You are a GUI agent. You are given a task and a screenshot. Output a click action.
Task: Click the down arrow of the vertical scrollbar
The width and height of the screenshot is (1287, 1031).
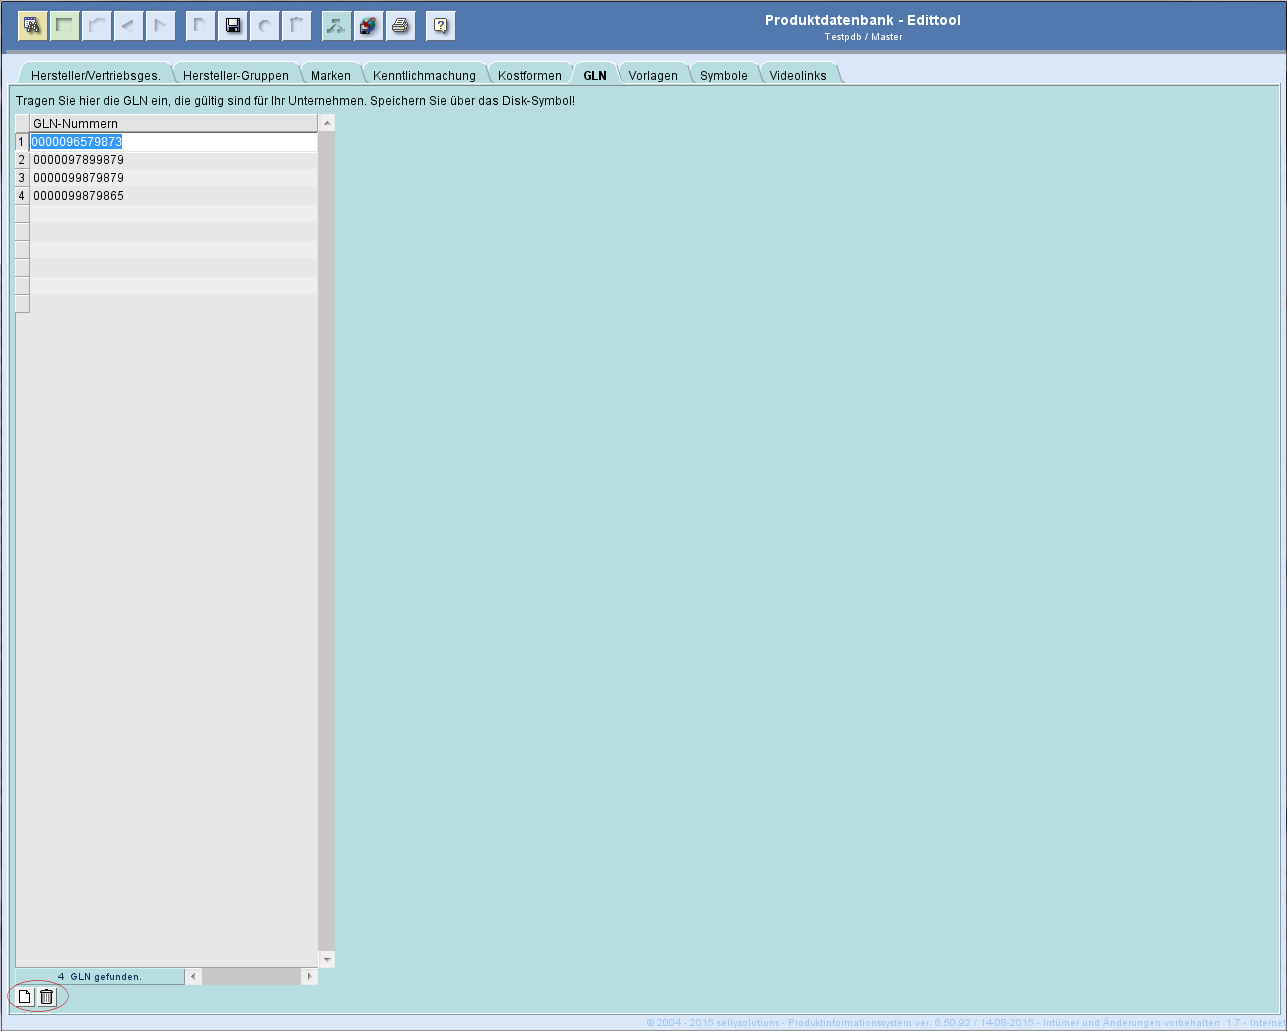click(326, 960)
